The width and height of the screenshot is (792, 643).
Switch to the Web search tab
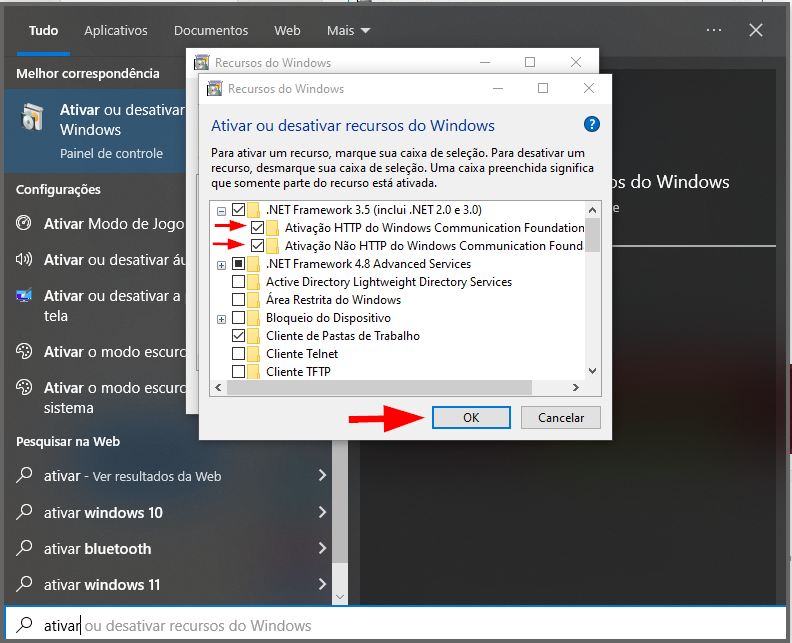click(x=287, y=30)
